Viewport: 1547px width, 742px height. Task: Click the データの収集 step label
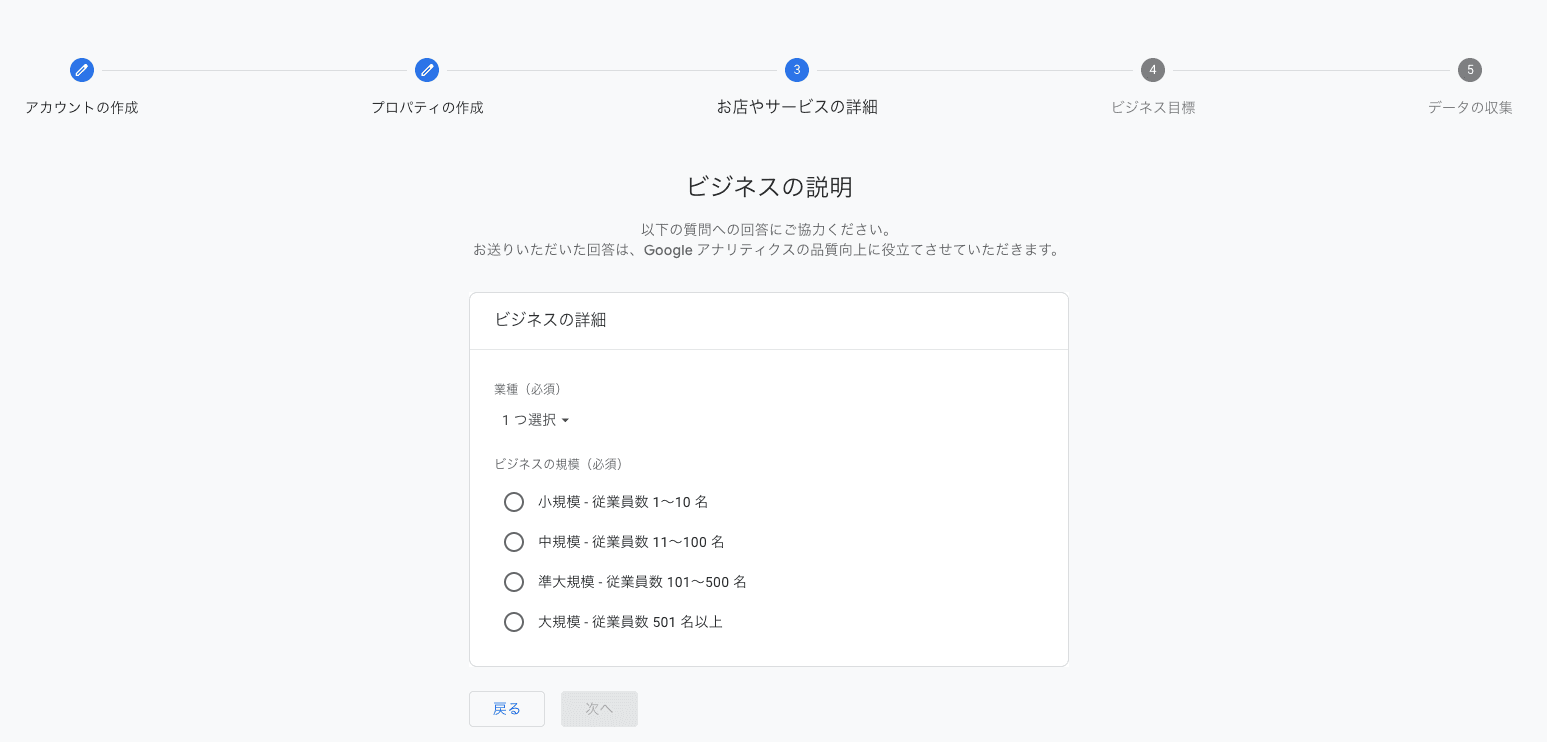coord(1470,107)
